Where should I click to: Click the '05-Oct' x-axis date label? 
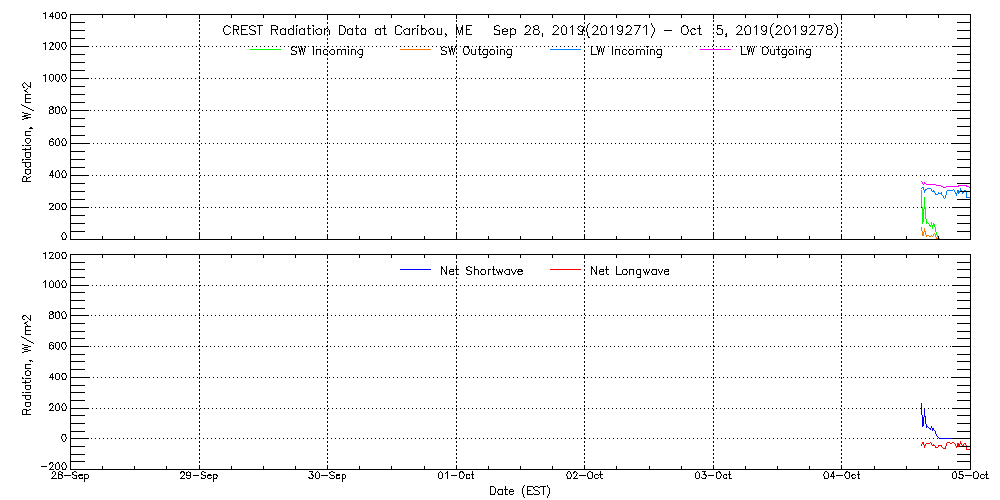click(x=969, y=478)
